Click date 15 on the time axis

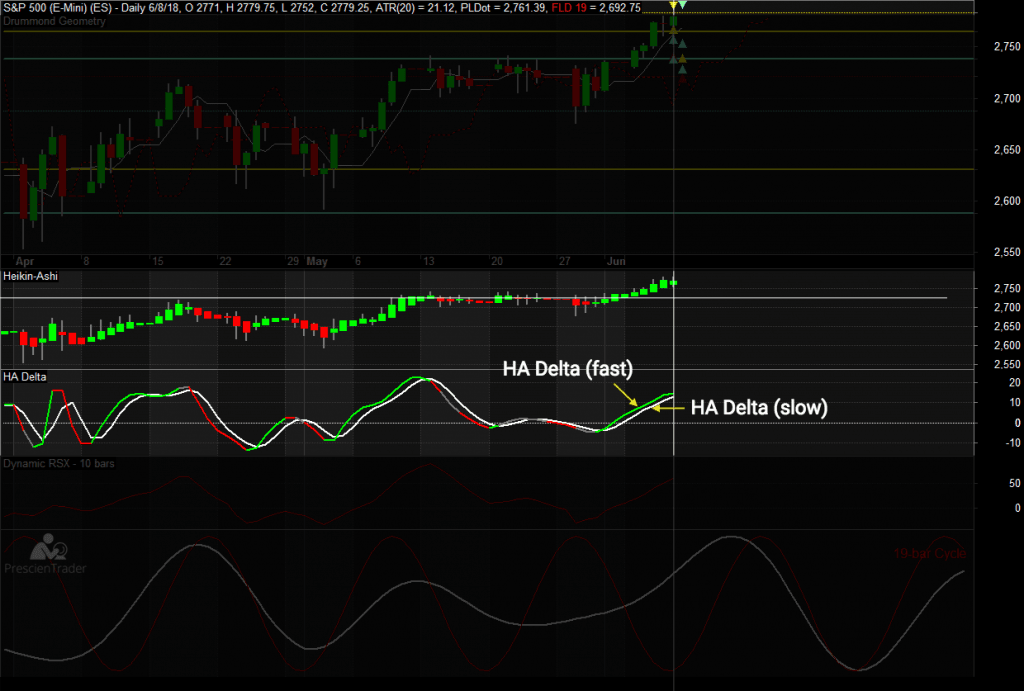coord(157,261)
